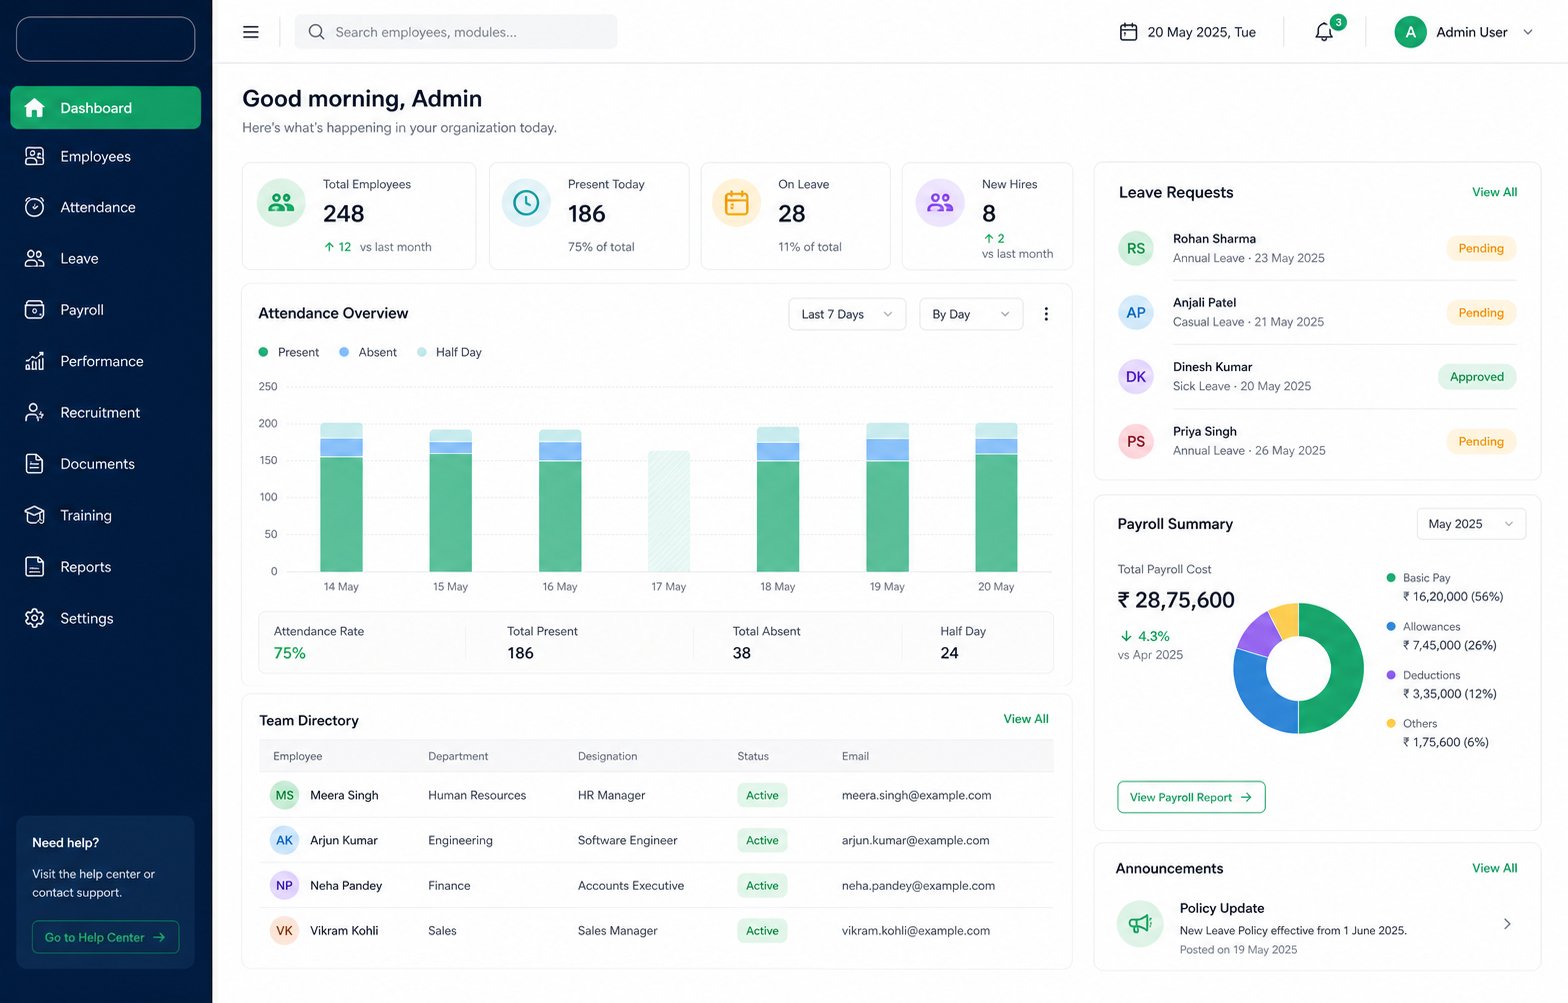Click the Total Employees card icon
Screen dimensions: 1568x1003
[281, 203]
